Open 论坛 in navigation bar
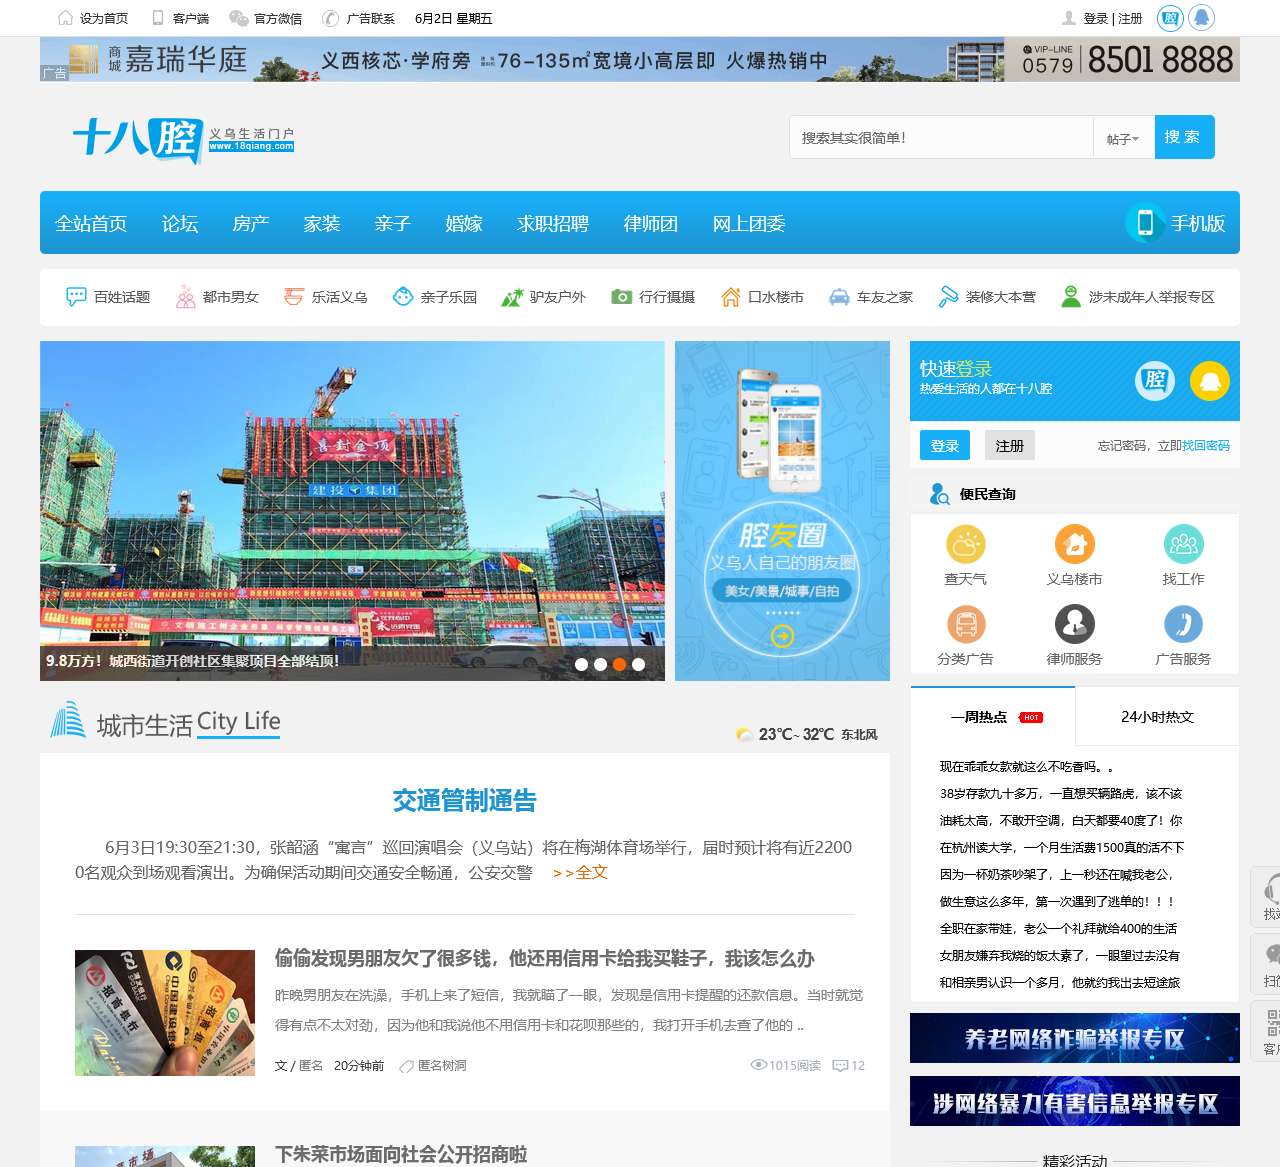The width and height of the screenshot is (1280, 1167). coord(180,224)
